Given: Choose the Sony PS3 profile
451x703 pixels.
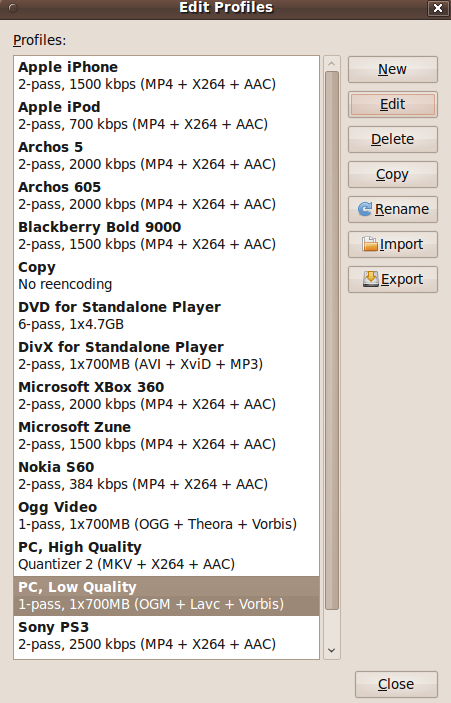Looking at the screenshot, I should 166,636.
